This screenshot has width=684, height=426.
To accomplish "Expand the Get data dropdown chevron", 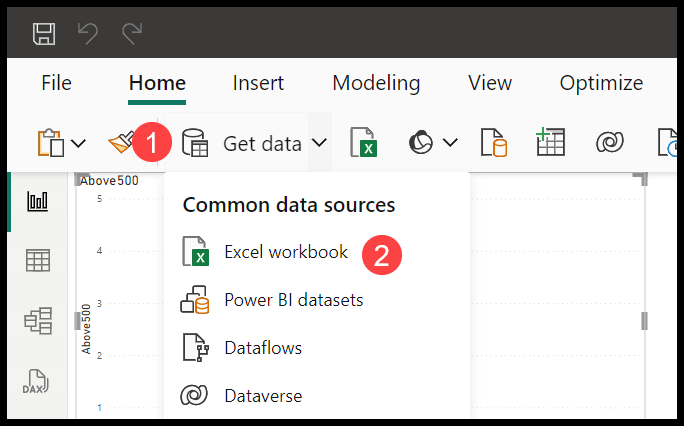I will coord(319,142).
